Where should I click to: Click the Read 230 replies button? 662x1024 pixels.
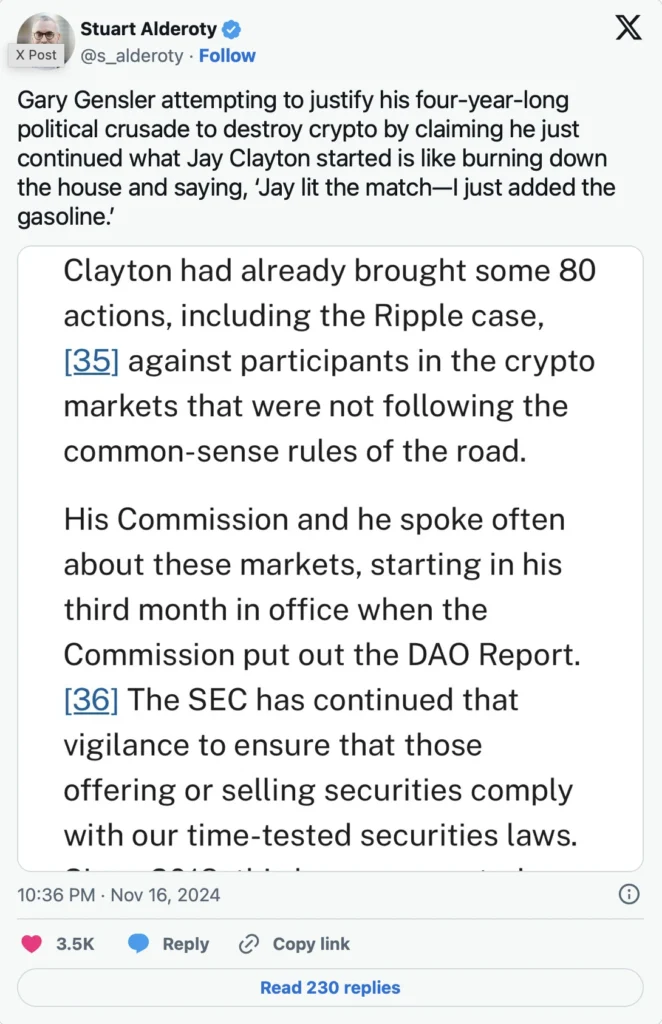[330, 987]
